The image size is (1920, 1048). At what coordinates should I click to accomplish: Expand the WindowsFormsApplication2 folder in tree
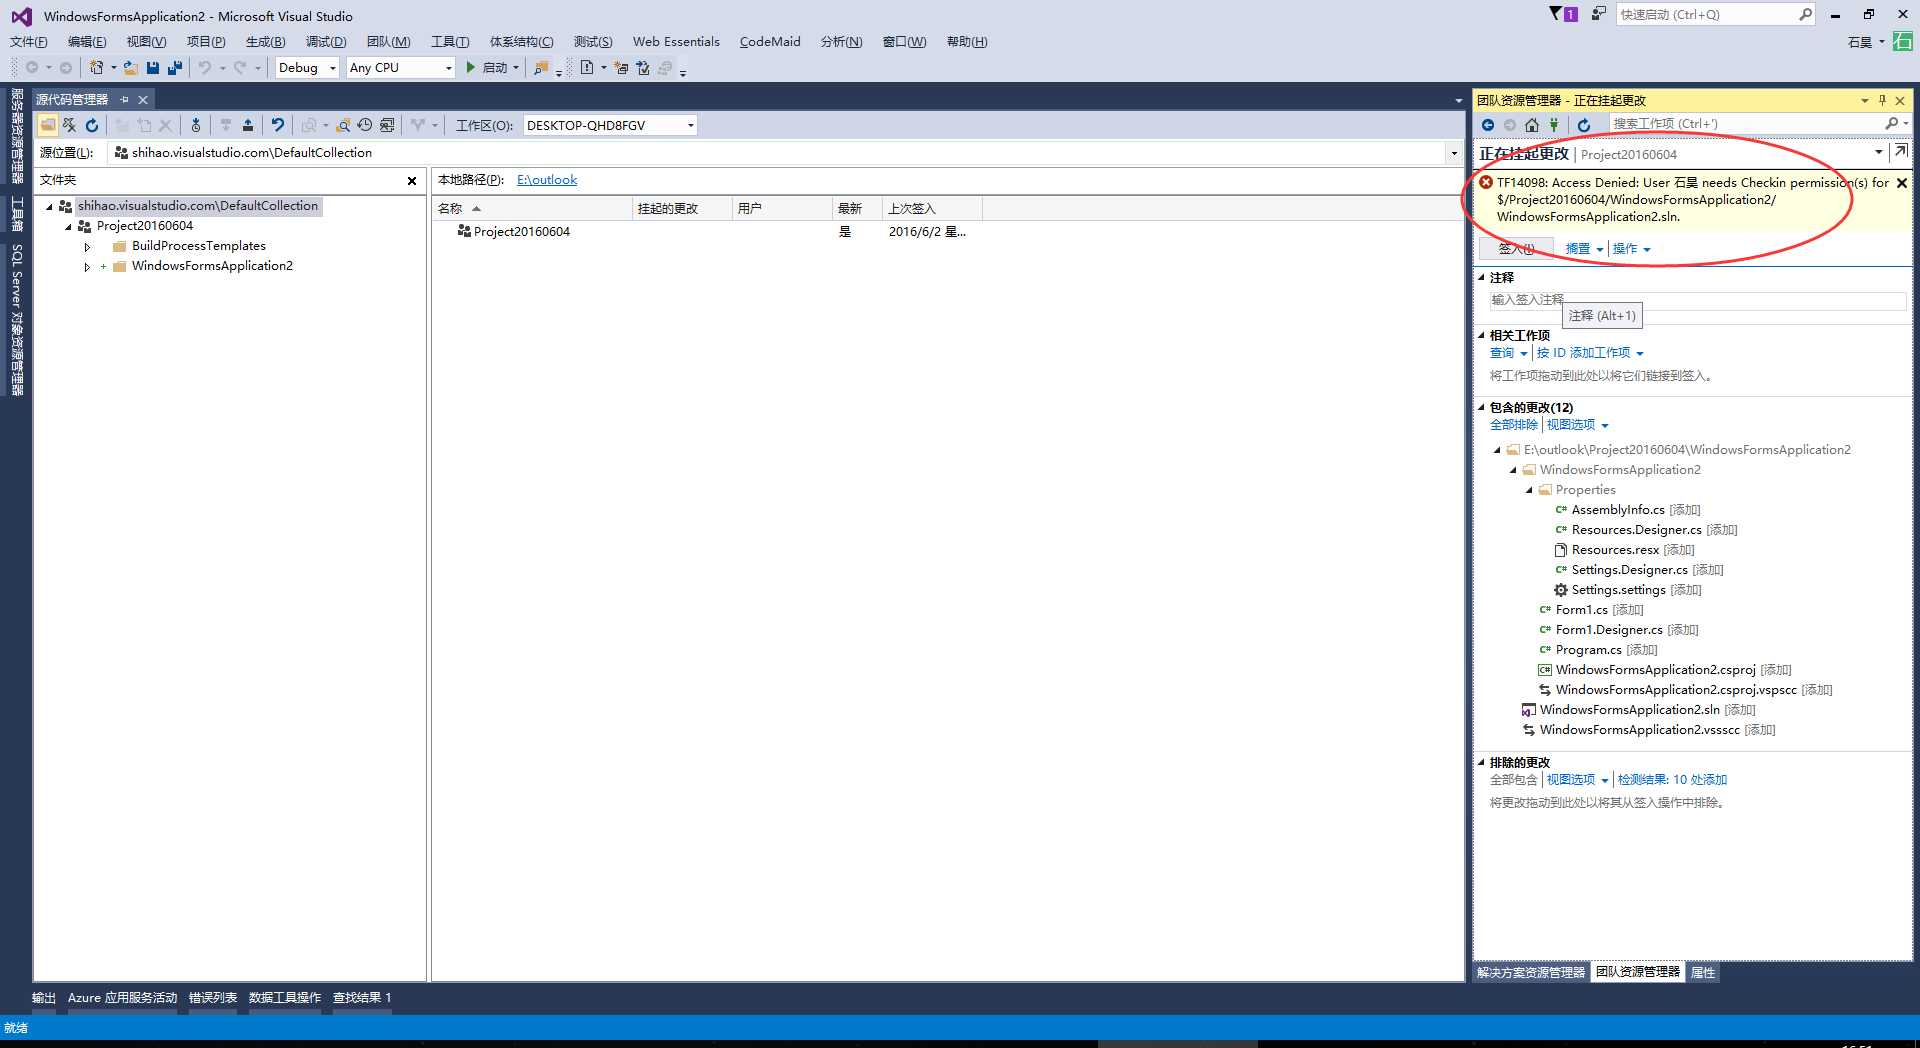click(x=87, y=267)
